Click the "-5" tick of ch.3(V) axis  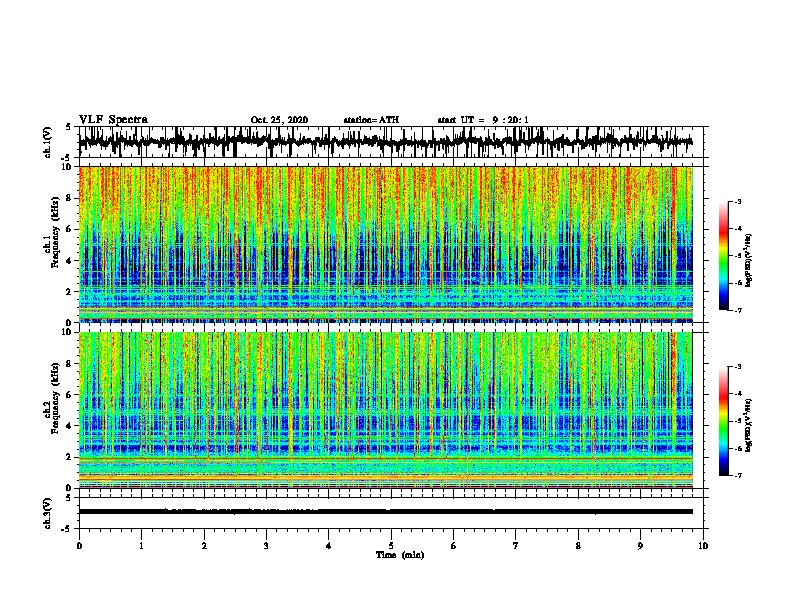(x=68, y=529)
